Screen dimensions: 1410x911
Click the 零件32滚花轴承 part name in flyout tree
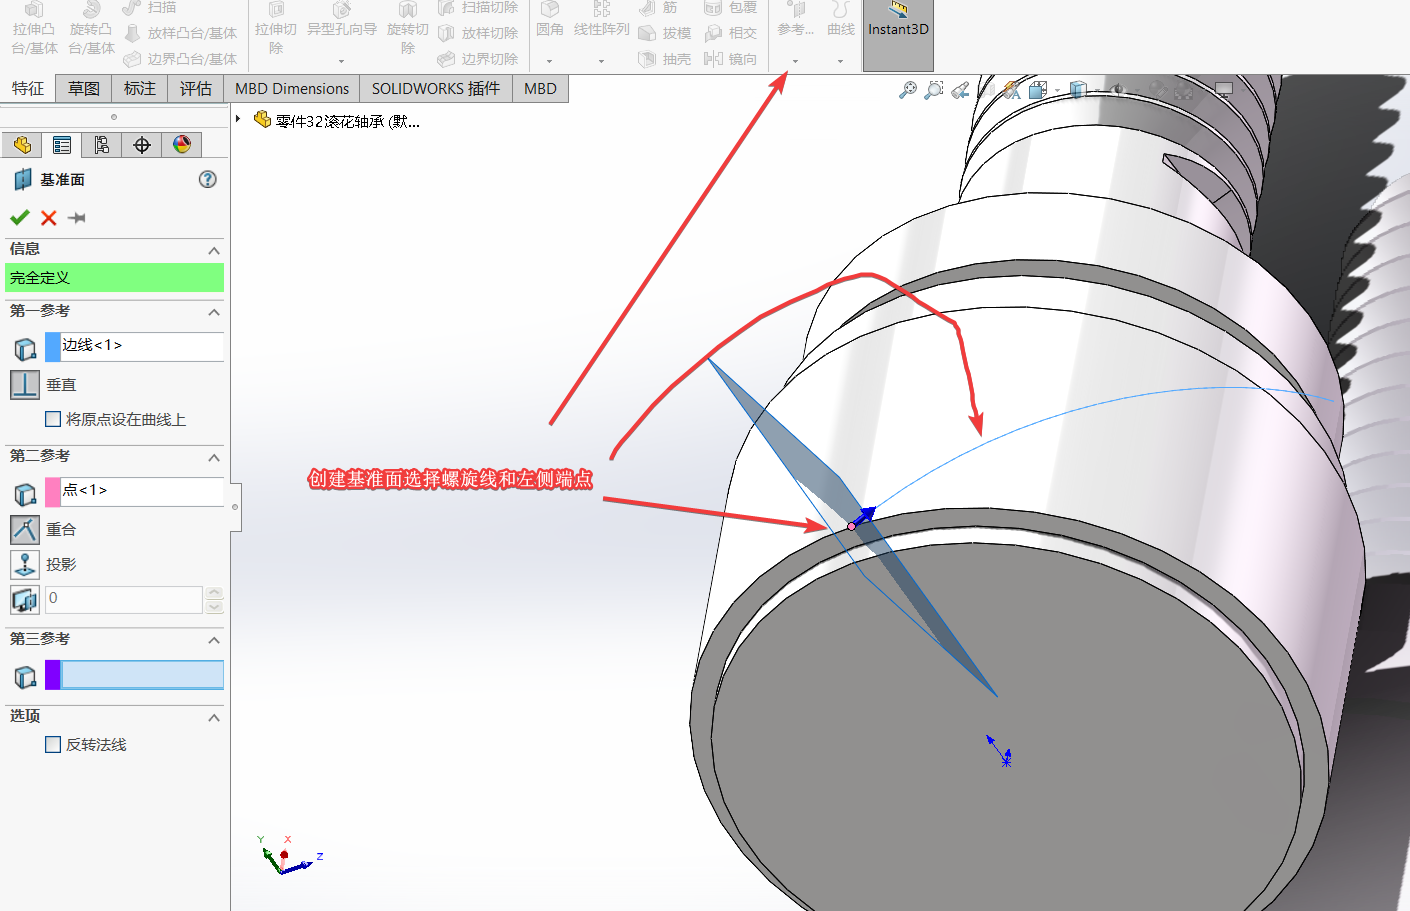point(346,121)
